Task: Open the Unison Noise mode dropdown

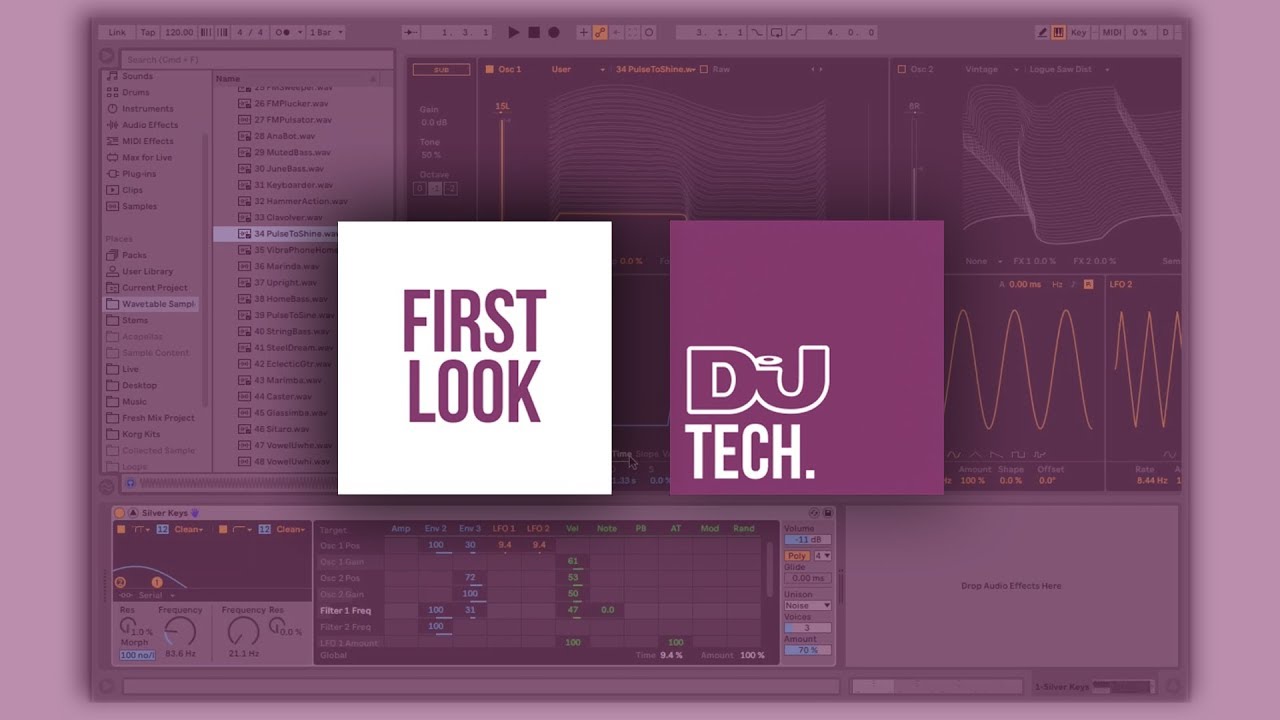Action: 807,605
